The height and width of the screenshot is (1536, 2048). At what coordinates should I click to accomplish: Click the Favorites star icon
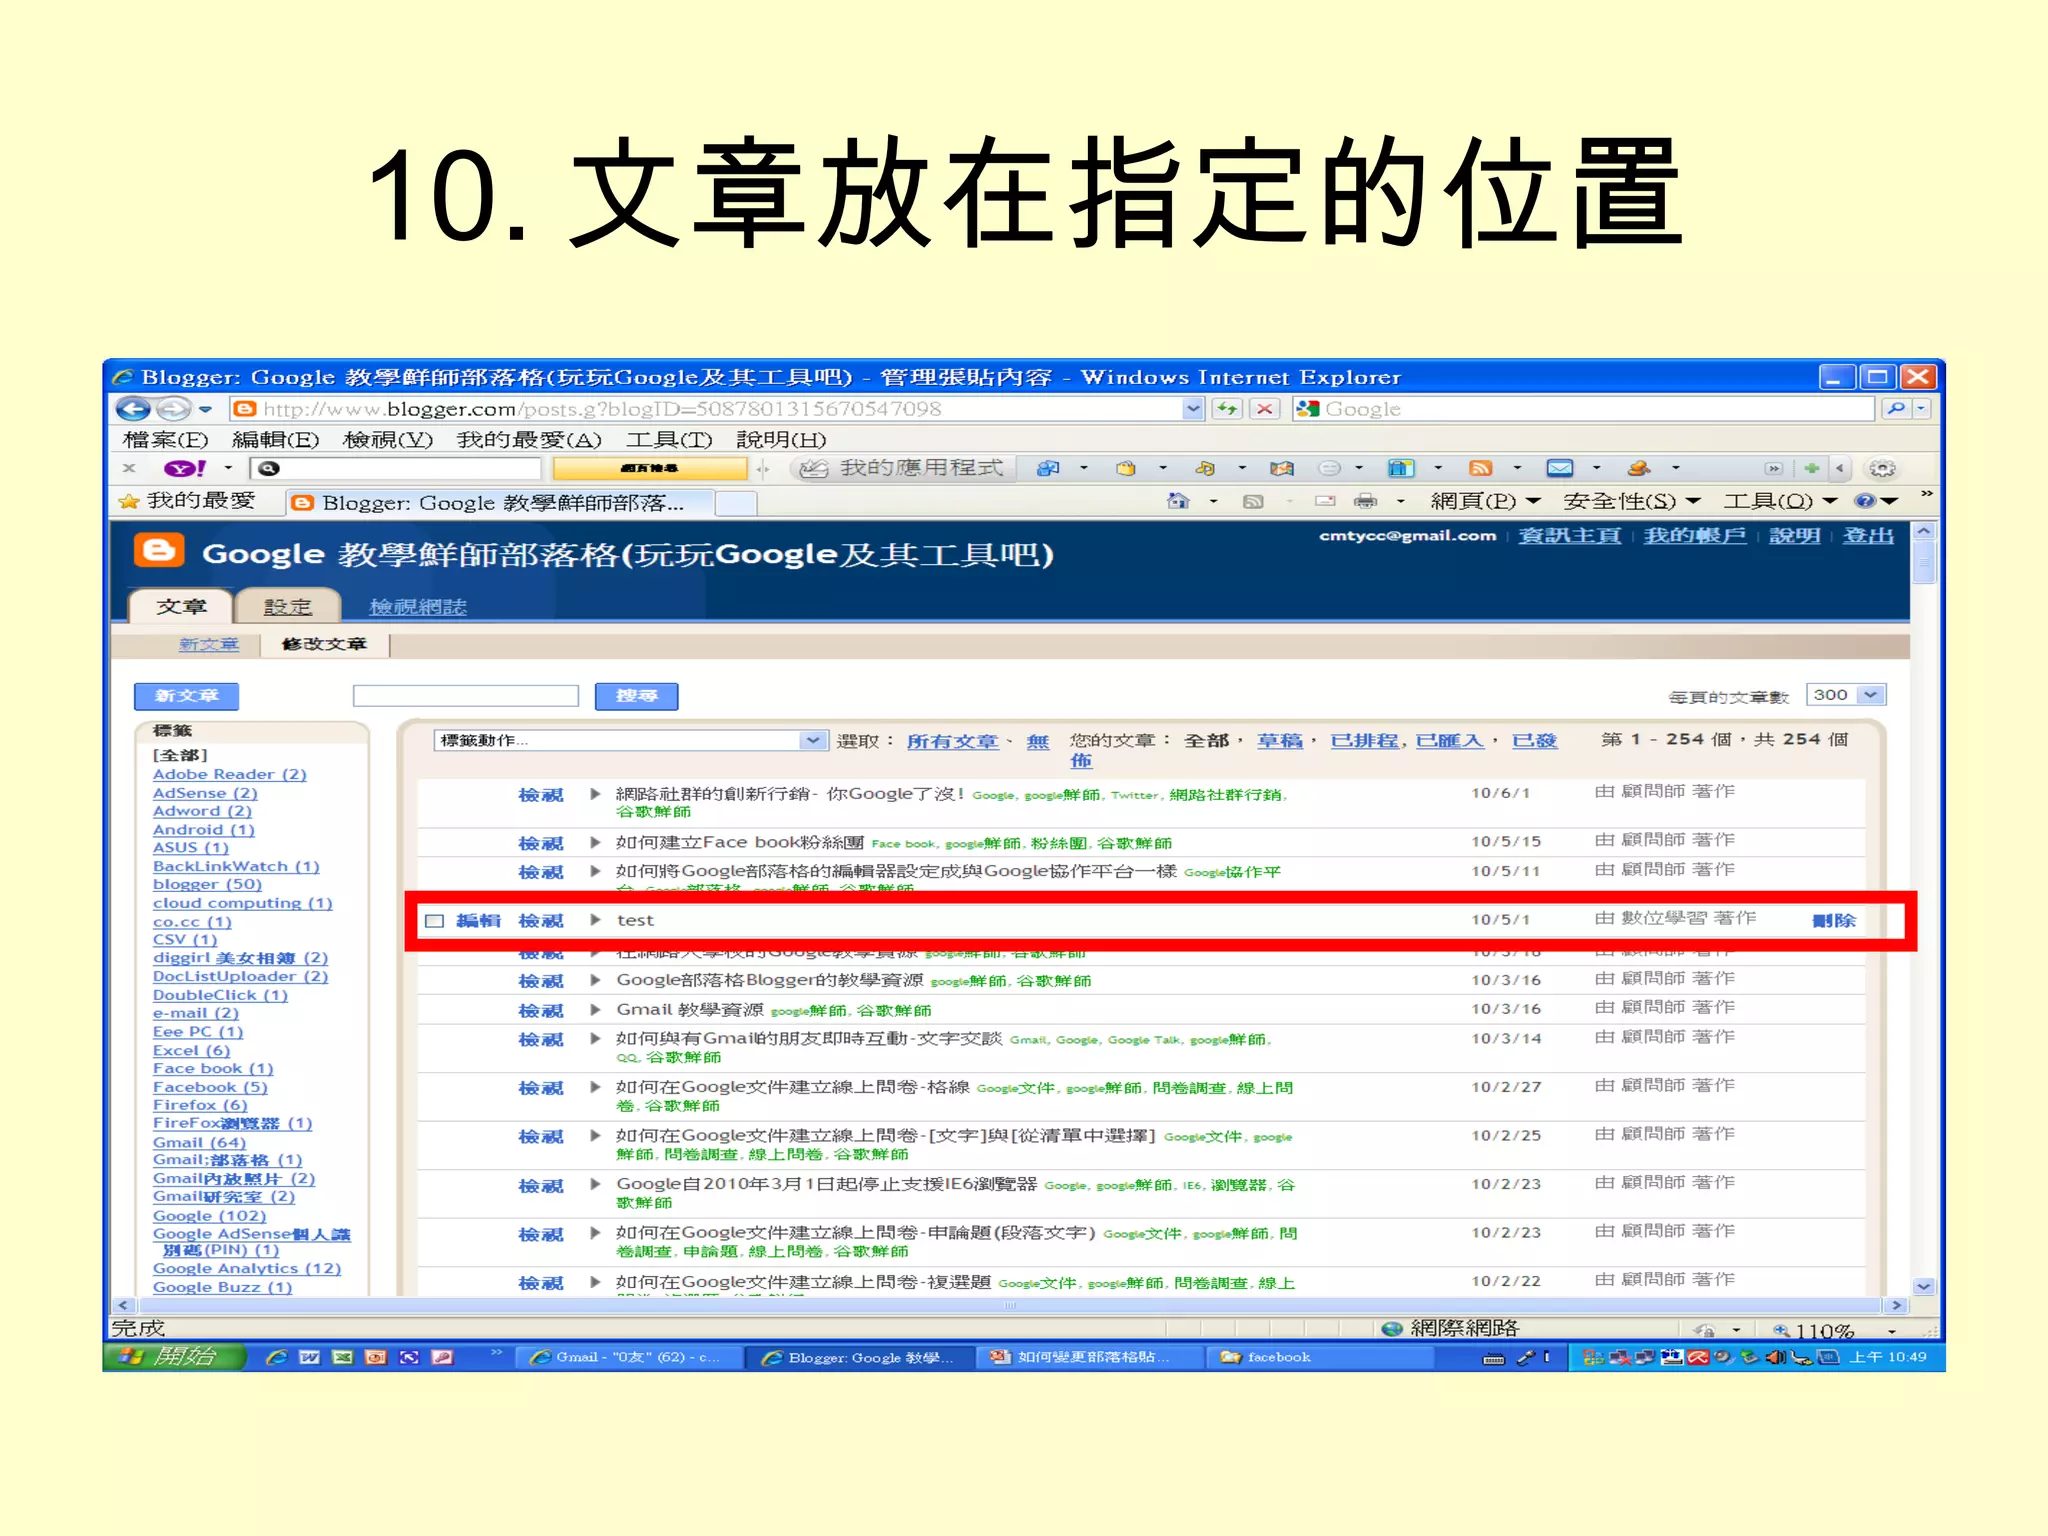click(x=129, y=501)
